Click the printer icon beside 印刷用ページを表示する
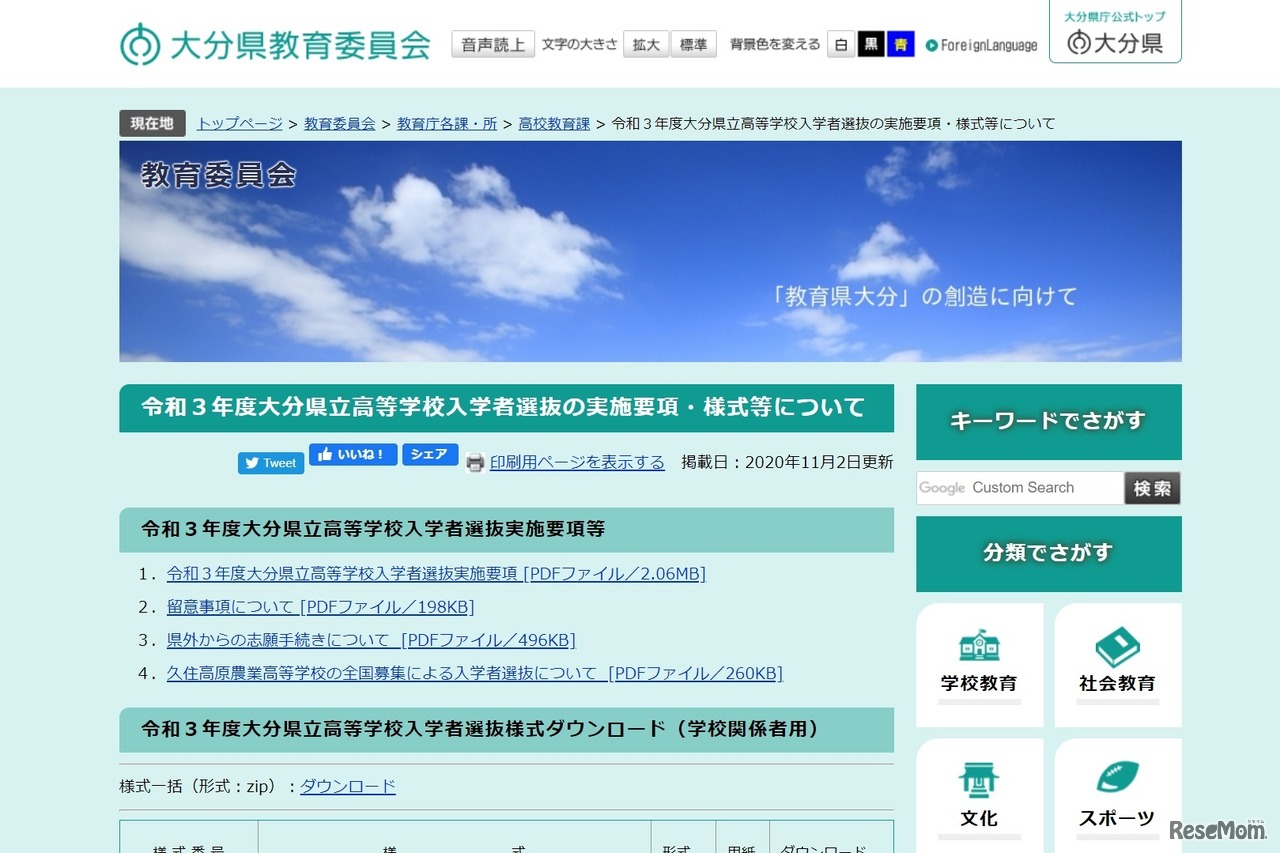The width and height of the screenshot is (1280, 853). click(475, 462)
